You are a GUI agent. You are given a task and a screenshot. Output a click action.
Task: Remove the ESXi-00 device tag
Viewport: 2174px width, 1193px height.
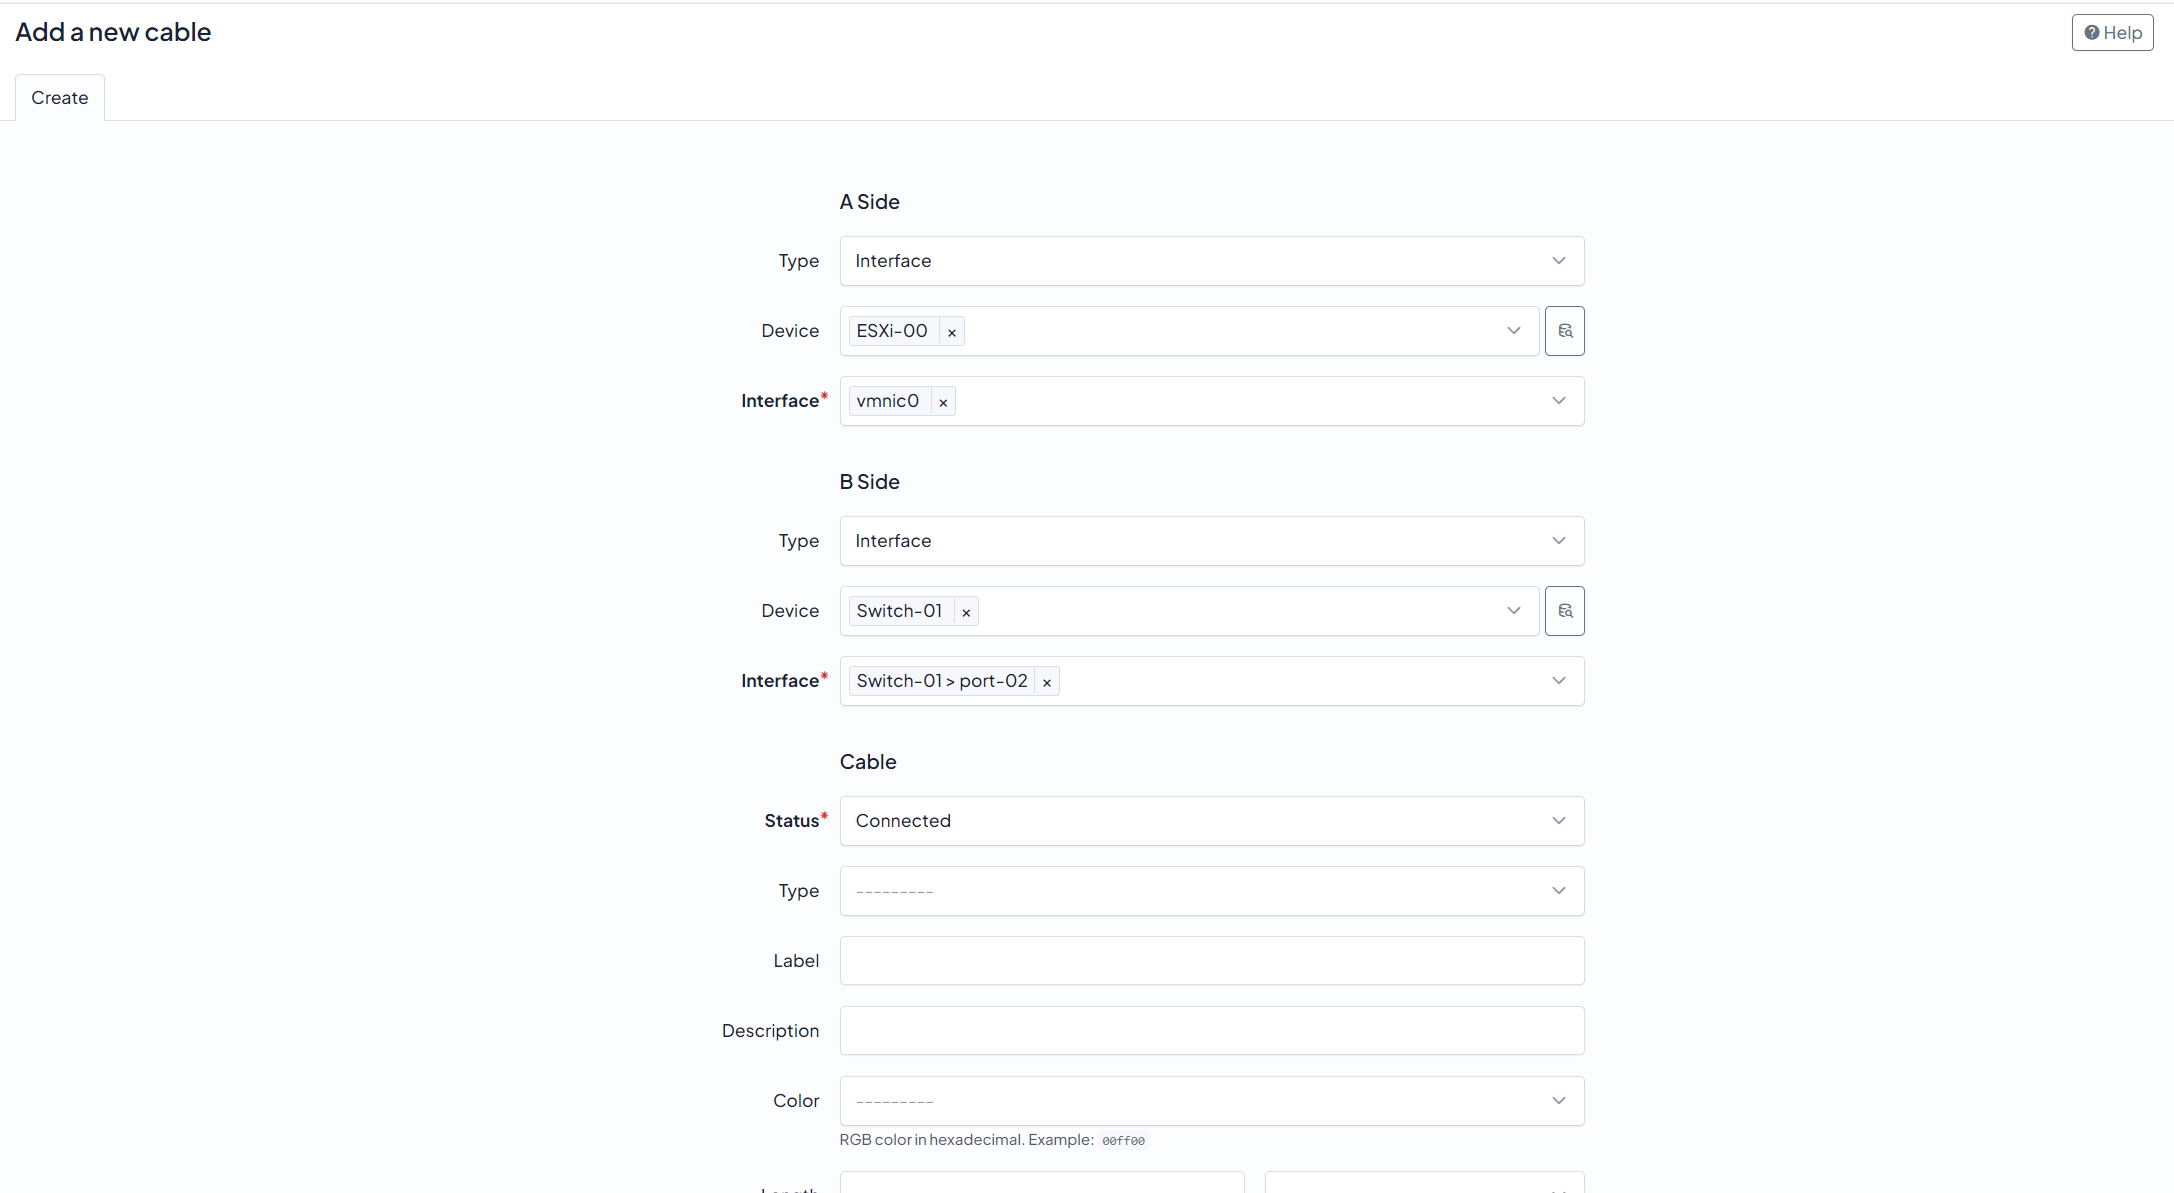[952, 332]
